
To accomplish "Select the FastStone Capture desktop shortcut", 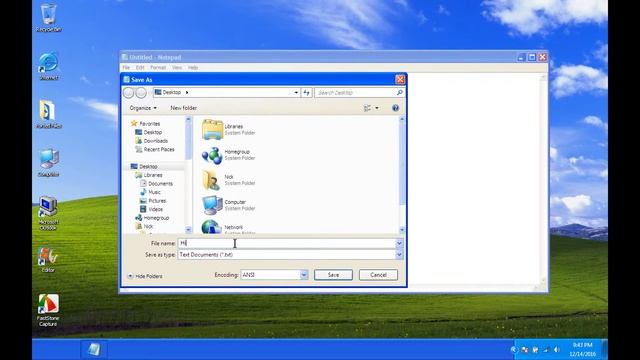I will click(x=48, y=310).
